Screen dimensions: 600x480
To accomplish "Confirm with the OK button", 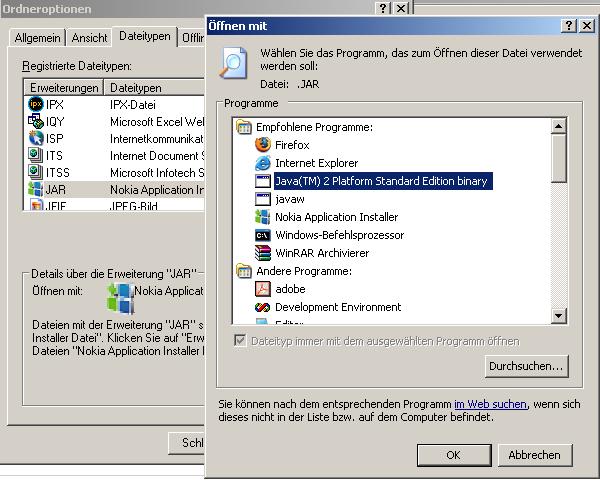I will pos(454,455).
